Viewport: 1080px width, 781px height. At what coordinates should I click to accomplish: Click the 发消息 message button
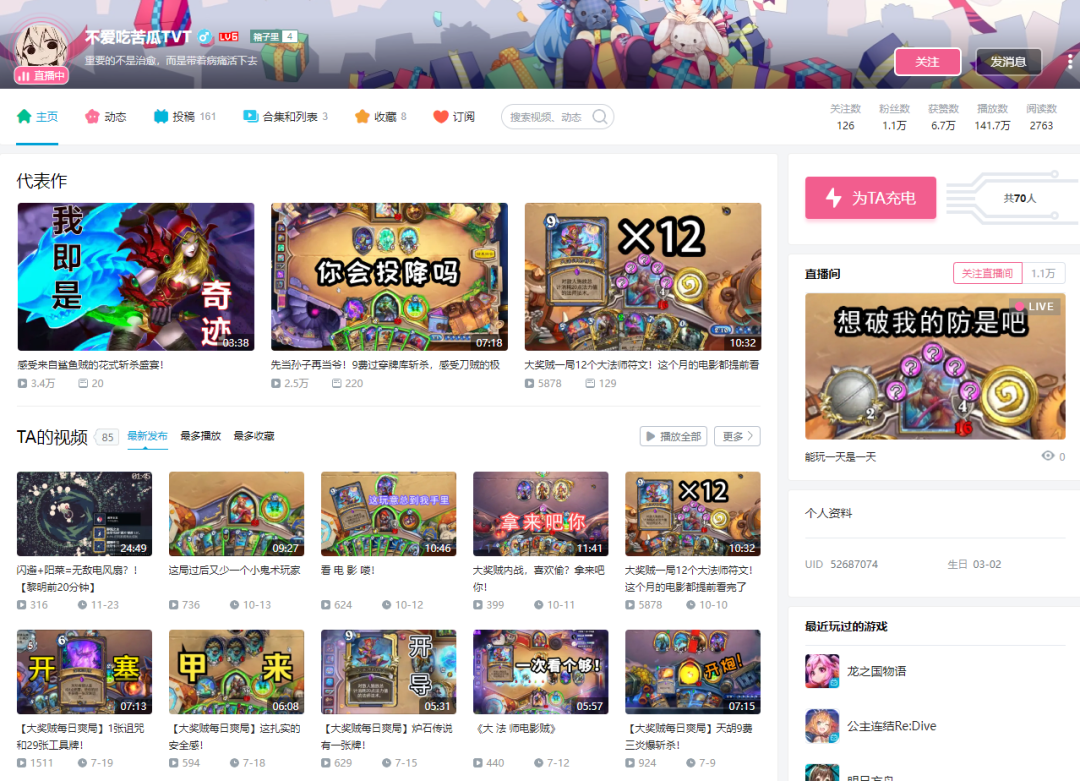[1008, 61]
